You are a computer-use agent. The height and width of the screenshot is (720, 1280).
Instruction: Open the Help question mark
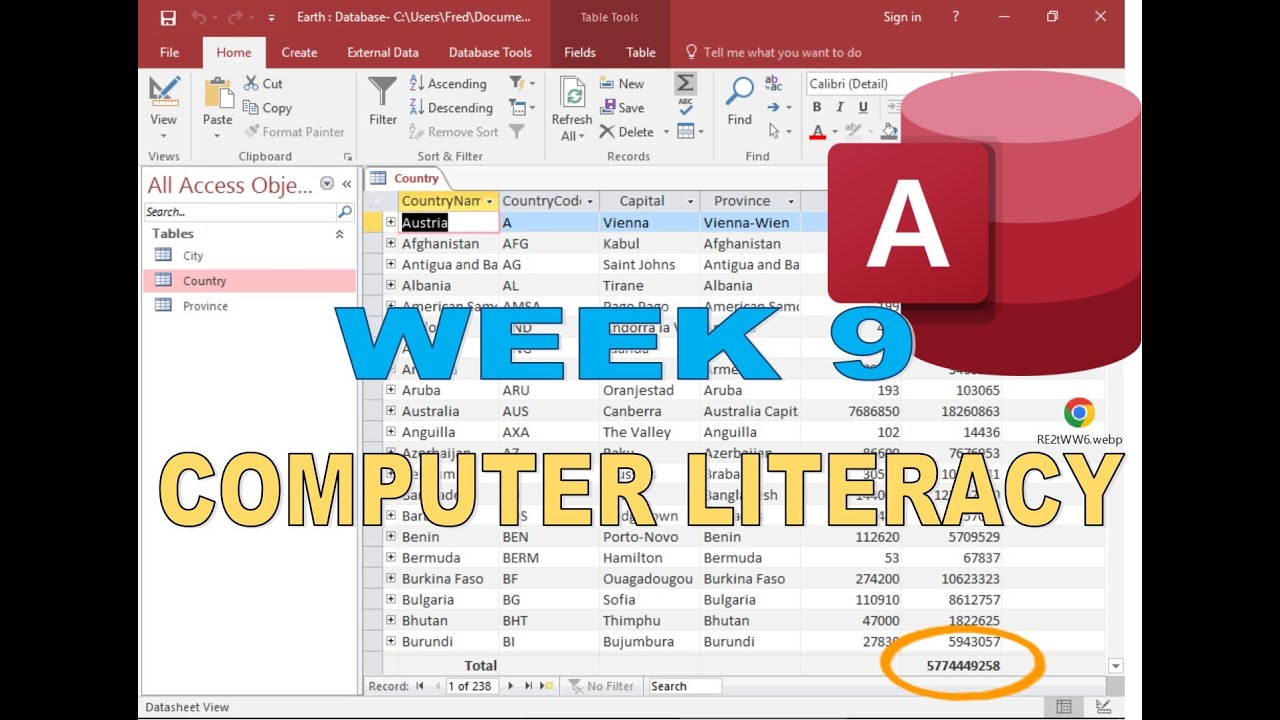click(956, 17)
